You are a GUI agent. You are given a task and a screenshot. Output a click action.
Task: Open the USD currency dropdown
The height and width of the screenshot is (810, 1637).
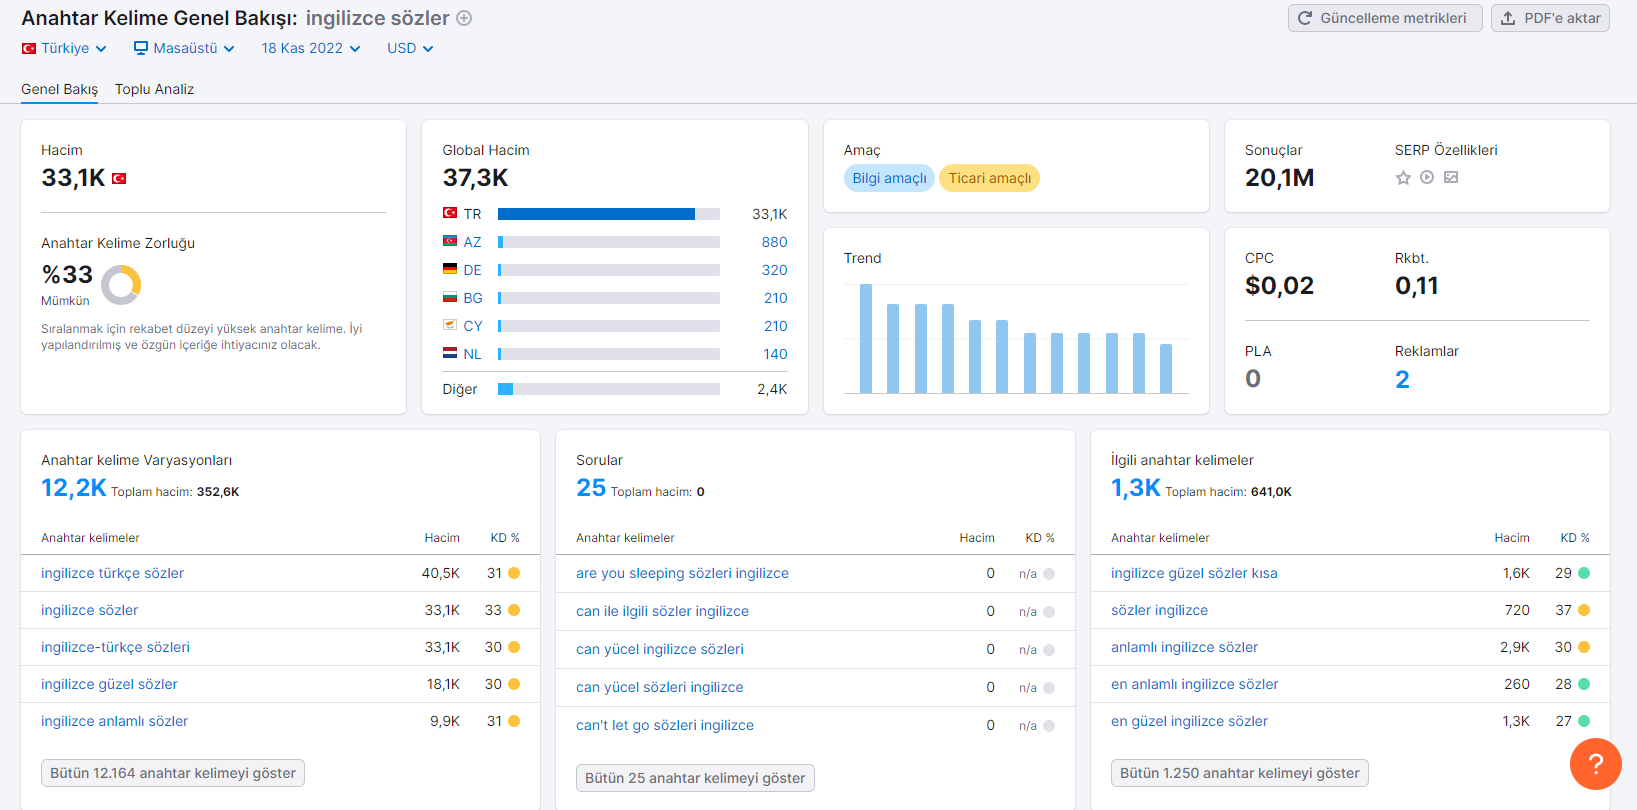(410, 48)
